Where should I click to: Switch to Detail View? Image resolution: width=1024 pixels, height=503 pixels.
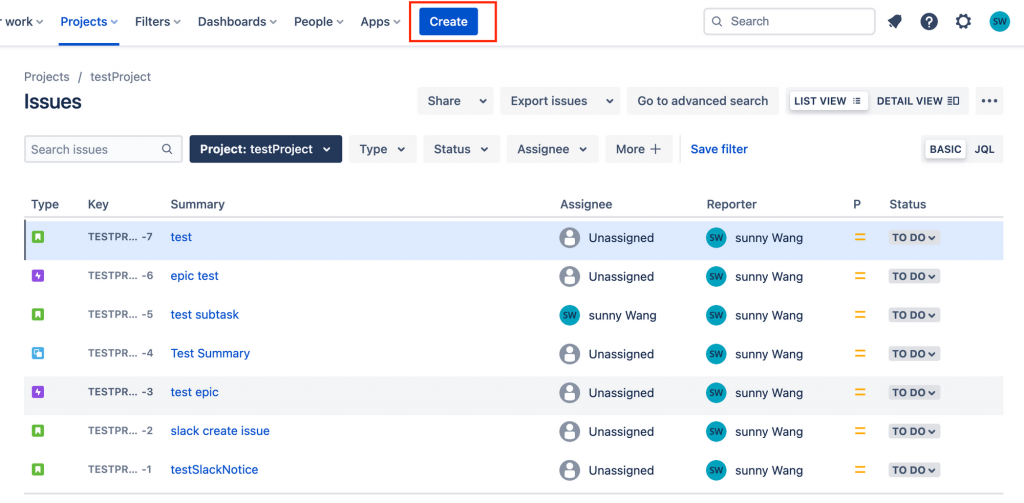(917, 101)
